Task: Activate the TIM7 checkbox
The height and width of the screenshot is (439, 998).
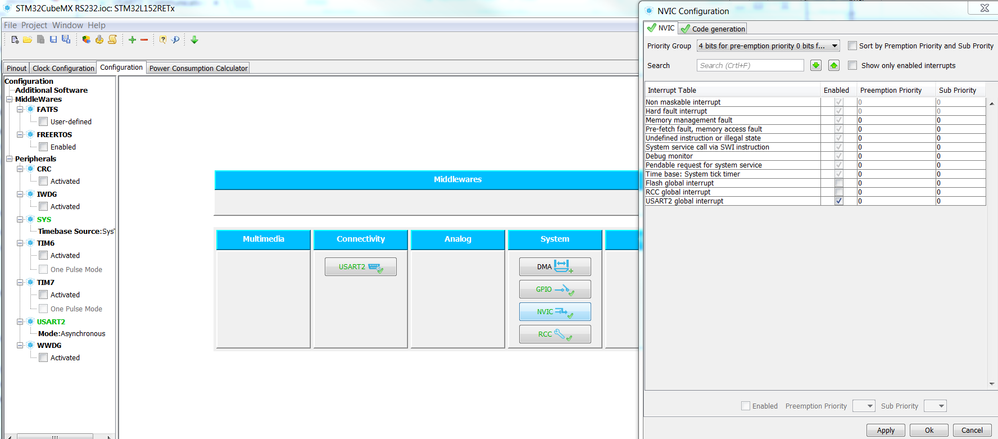Action: [43, 295]
